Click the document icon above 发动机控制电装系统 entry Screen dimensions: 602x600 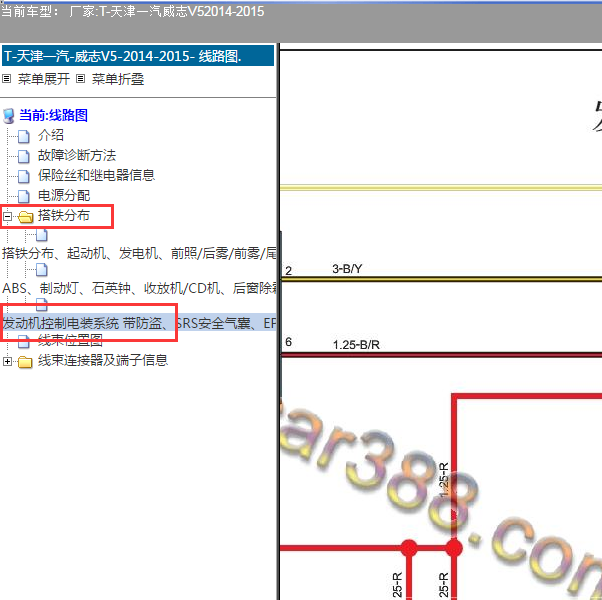[41, 304]
